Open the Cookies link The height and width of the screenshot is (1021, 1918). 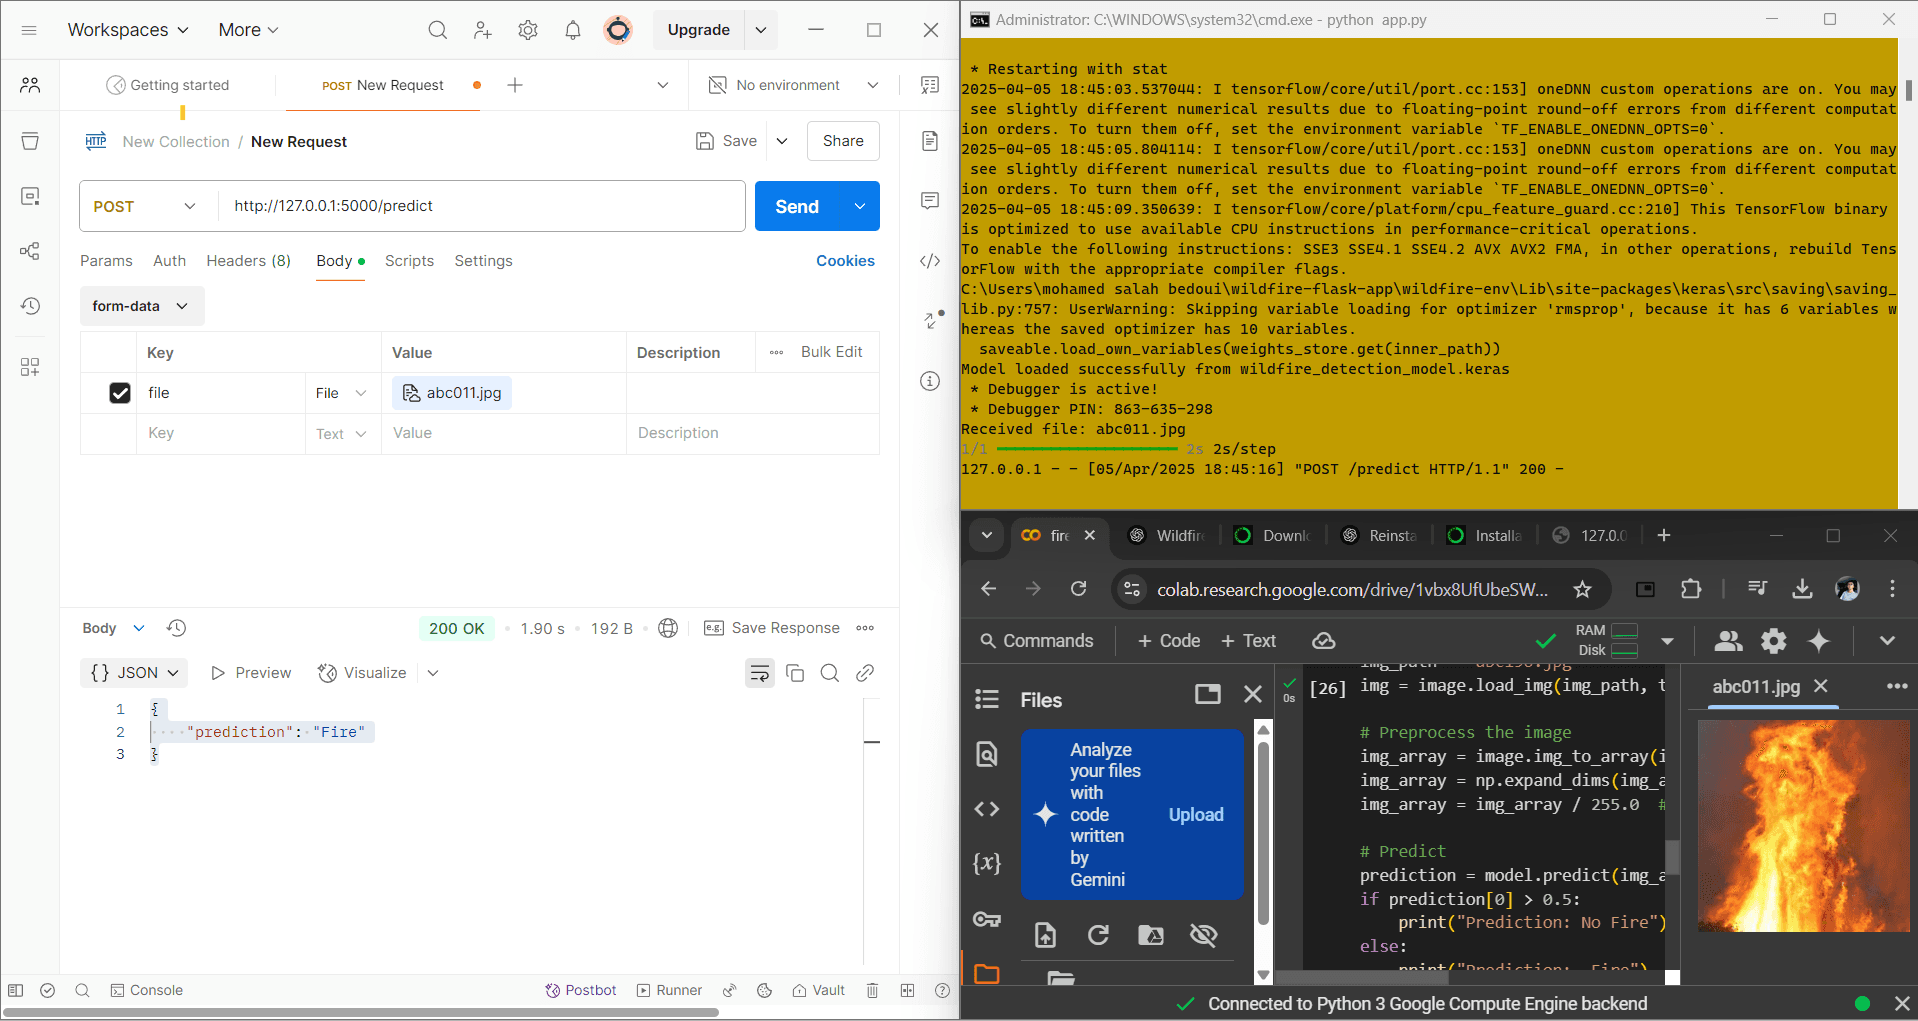point(845,261)
